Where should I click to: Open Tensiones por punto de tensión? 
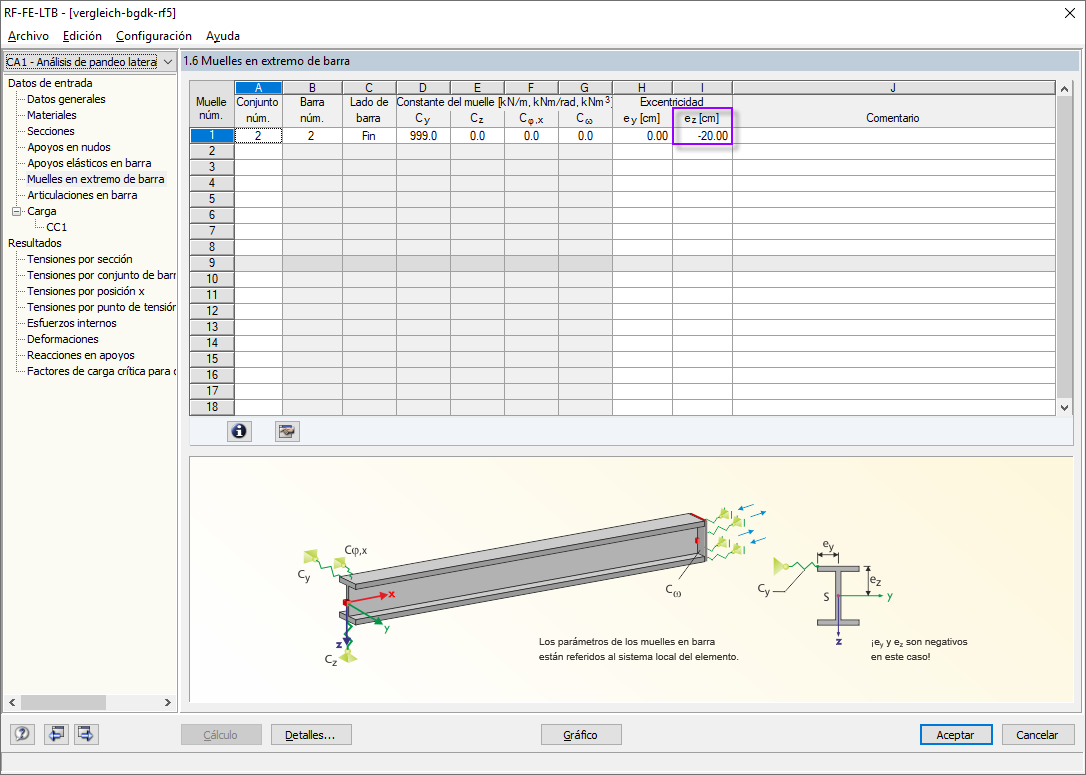(101, 307)
